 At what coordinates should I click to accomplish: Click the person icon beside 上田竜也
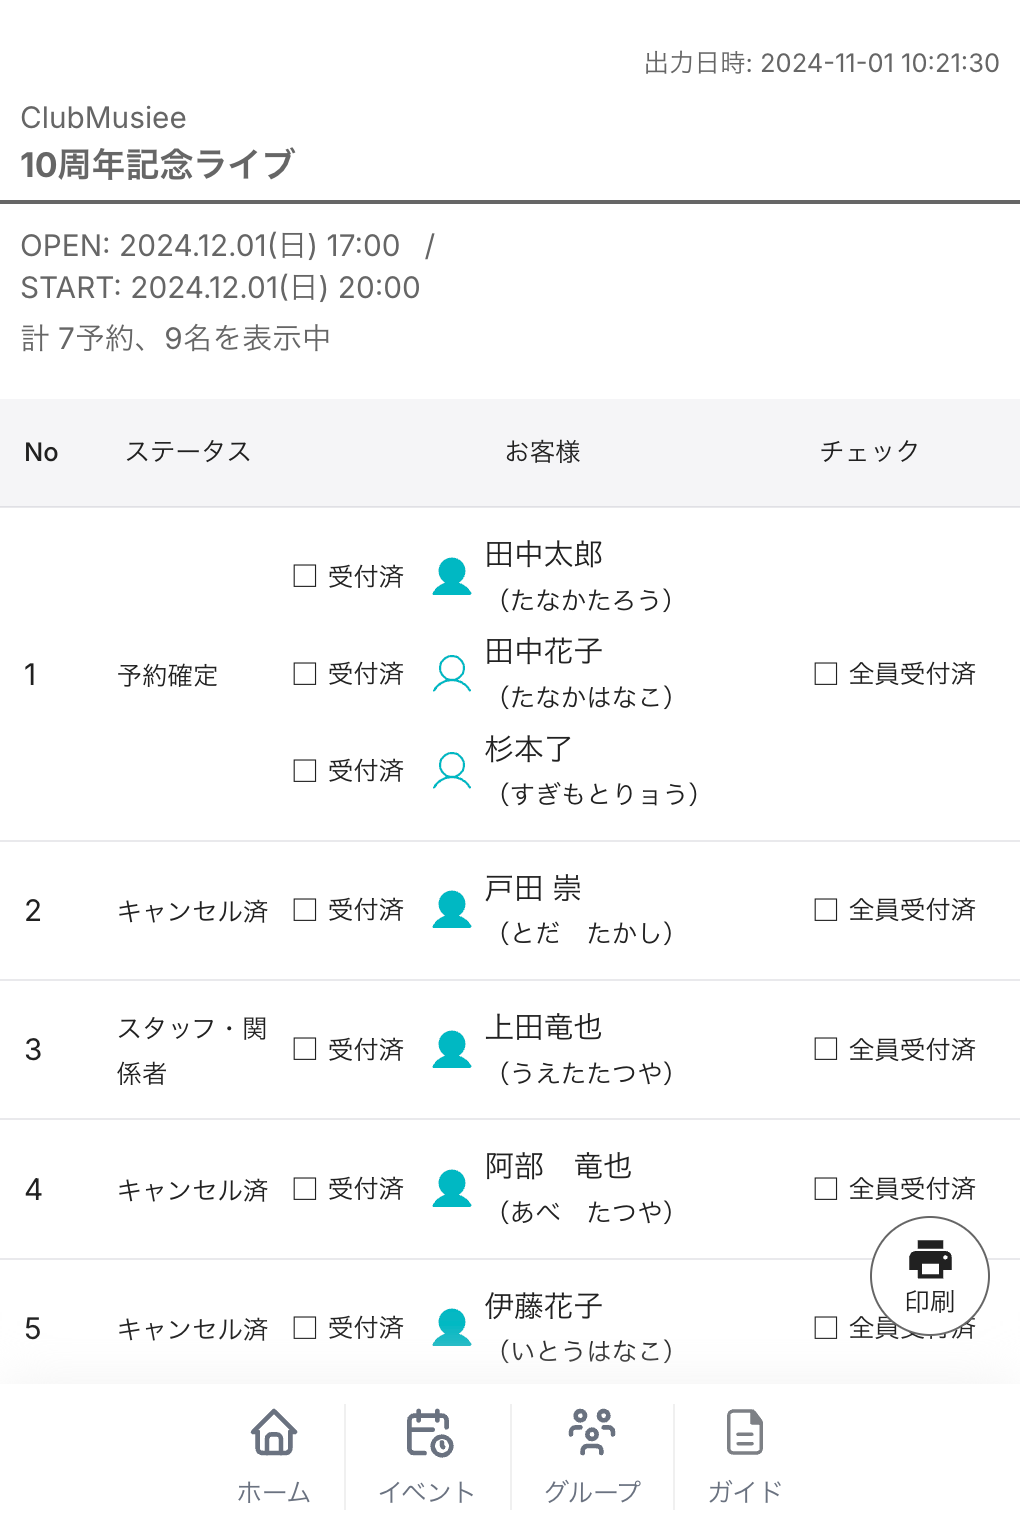click(452, 1049)
